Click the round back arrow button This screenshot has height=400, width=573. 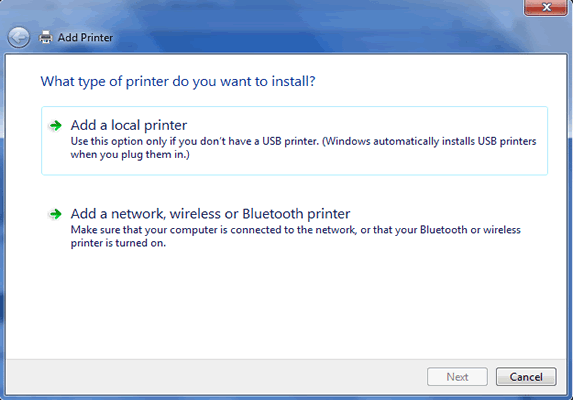point(19,37)
